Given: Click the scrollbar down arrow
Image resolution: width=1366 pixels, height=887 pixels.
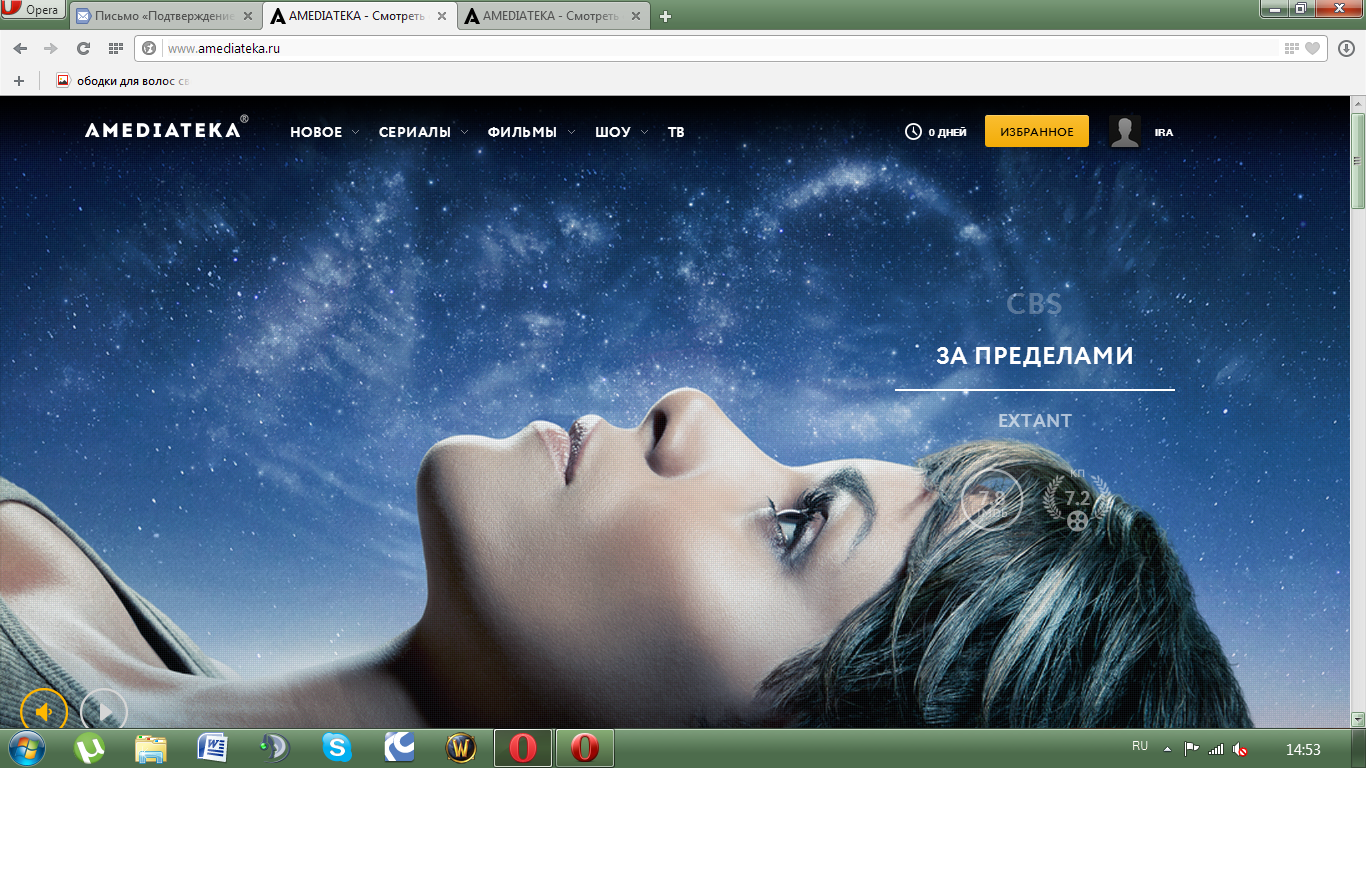Looking at the screenshot, I should [x=1358, y=719].
